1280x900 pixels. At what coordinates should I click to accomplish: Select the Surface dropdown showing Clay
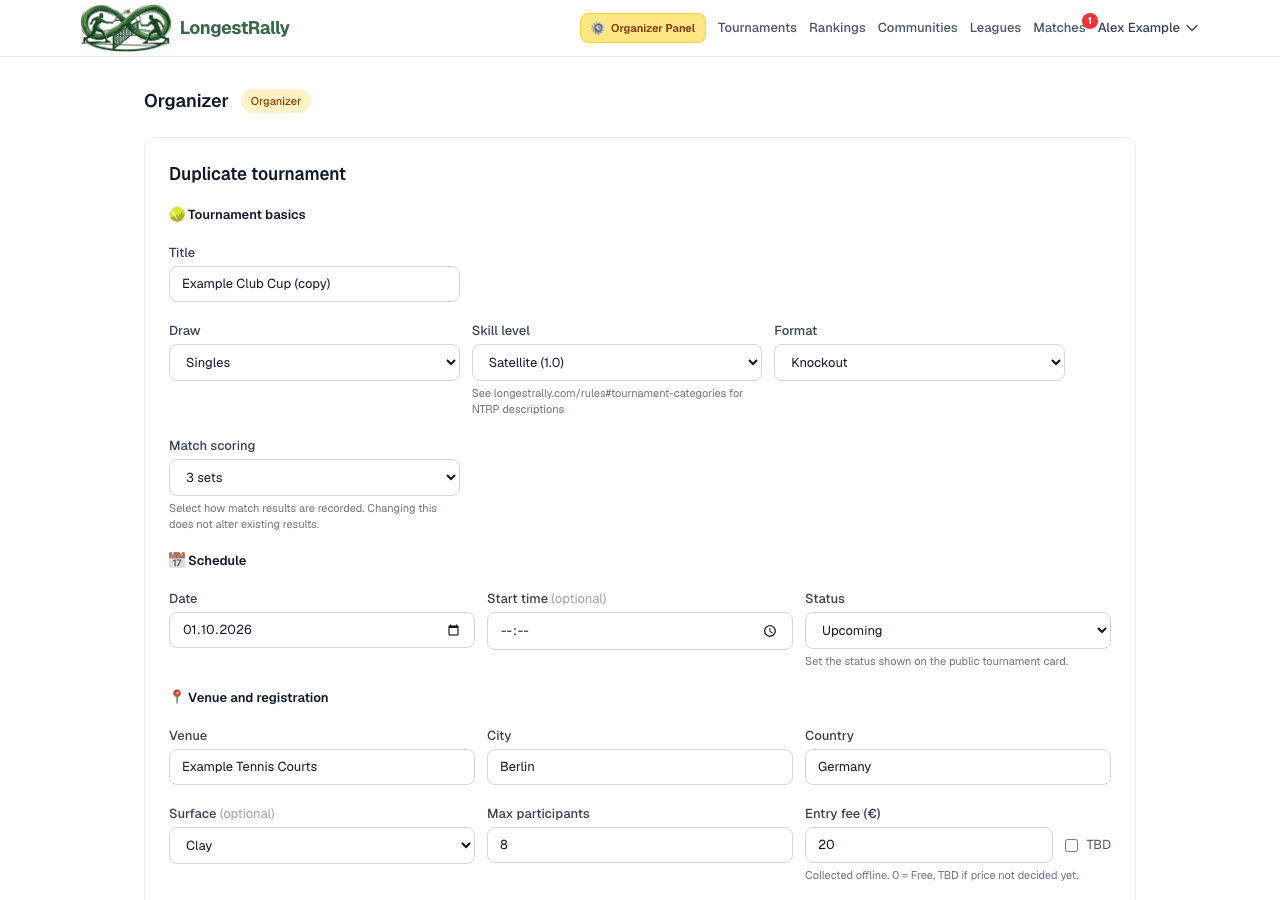(322, 846)
